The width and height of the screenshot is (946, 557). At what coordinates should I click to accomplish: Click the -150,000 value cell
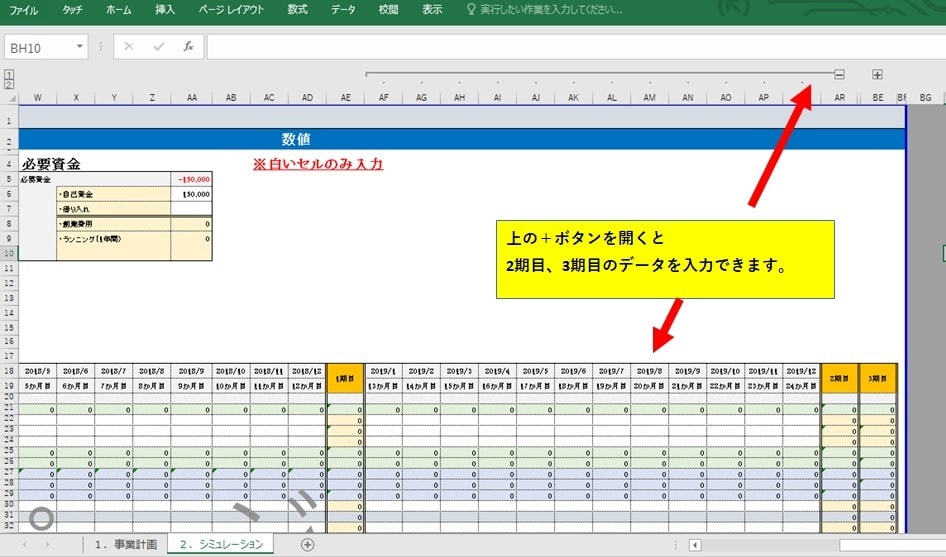click(x=191, y=179)
